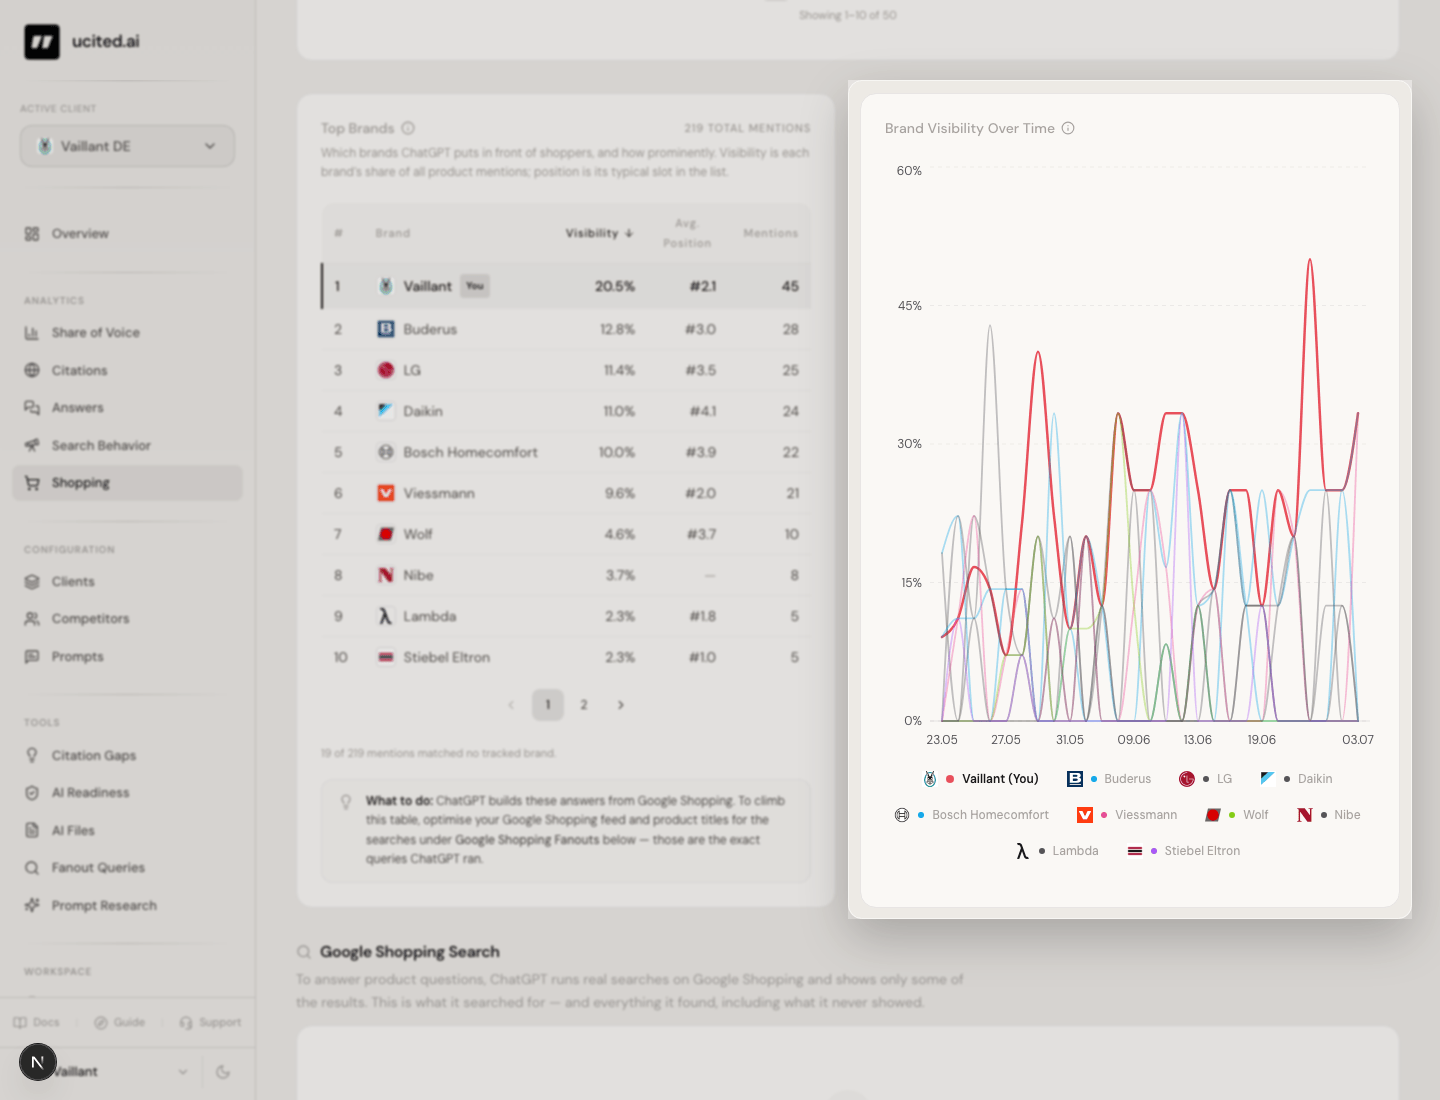Open the Citations section
The height and width of the screenshot is (1100, 1440).
(x=127, y=371)
